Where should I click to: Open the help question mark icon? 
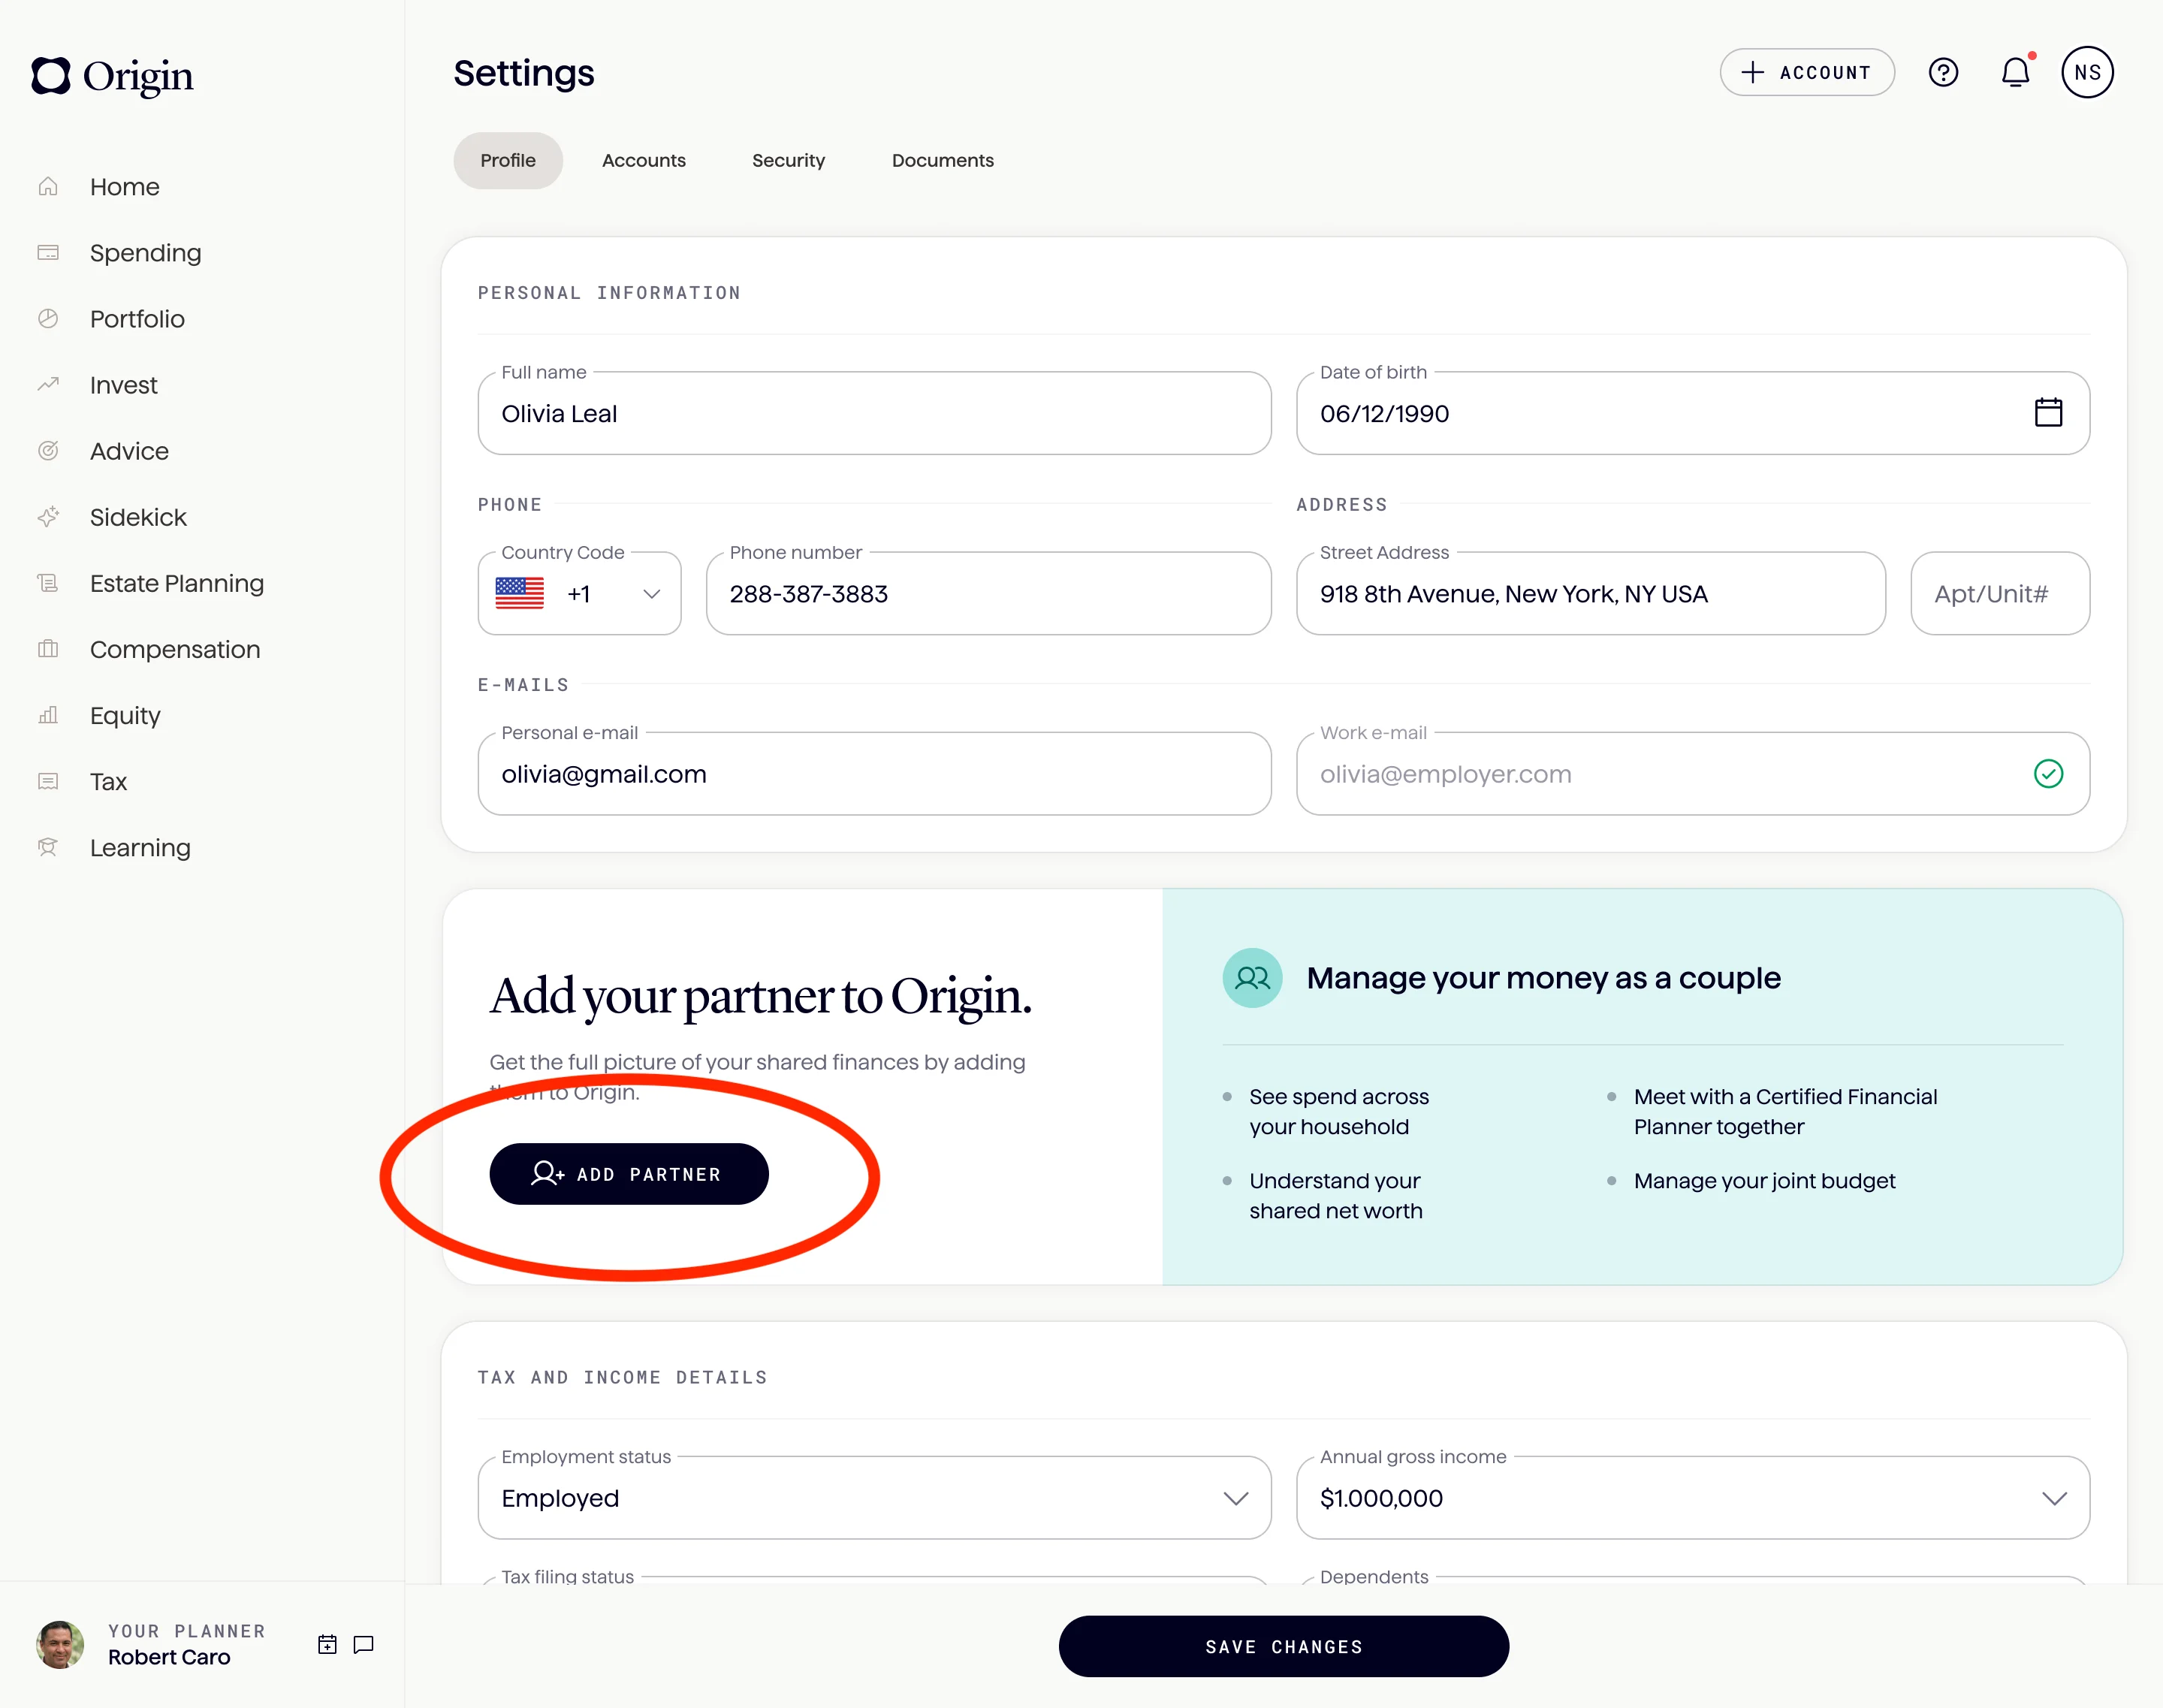pyautogui.click(x=1943, y=72)
